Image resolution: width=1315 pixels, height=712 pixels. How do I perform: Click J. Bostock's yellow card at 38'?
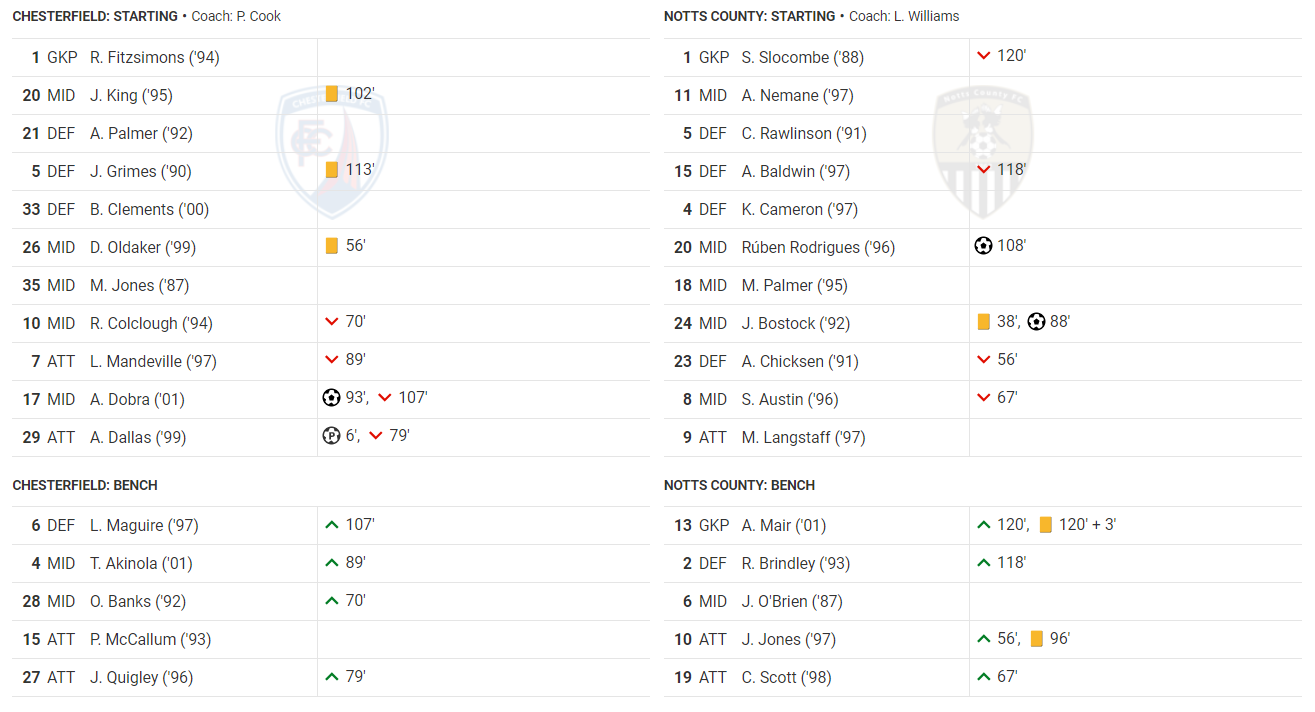click(984, 322)
